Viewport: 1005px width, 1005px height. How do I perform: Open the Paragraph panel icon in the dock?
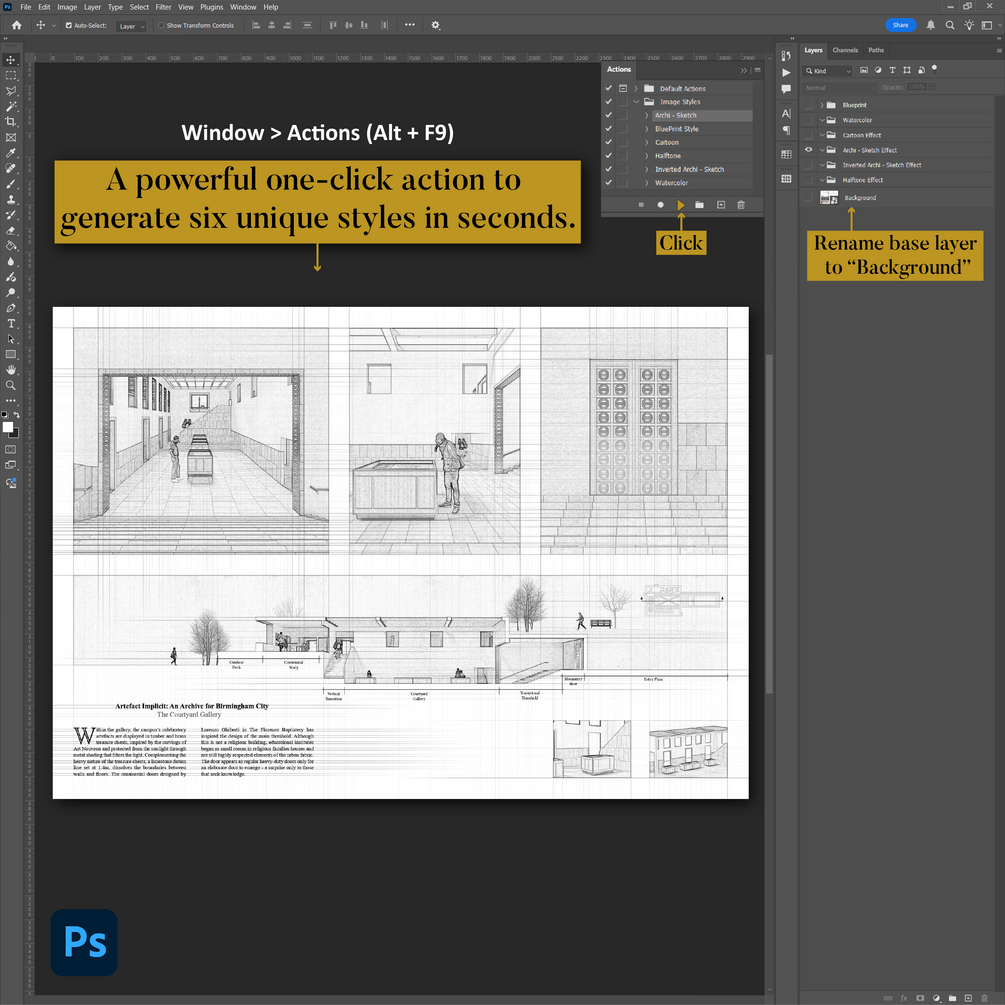point(786,130)
